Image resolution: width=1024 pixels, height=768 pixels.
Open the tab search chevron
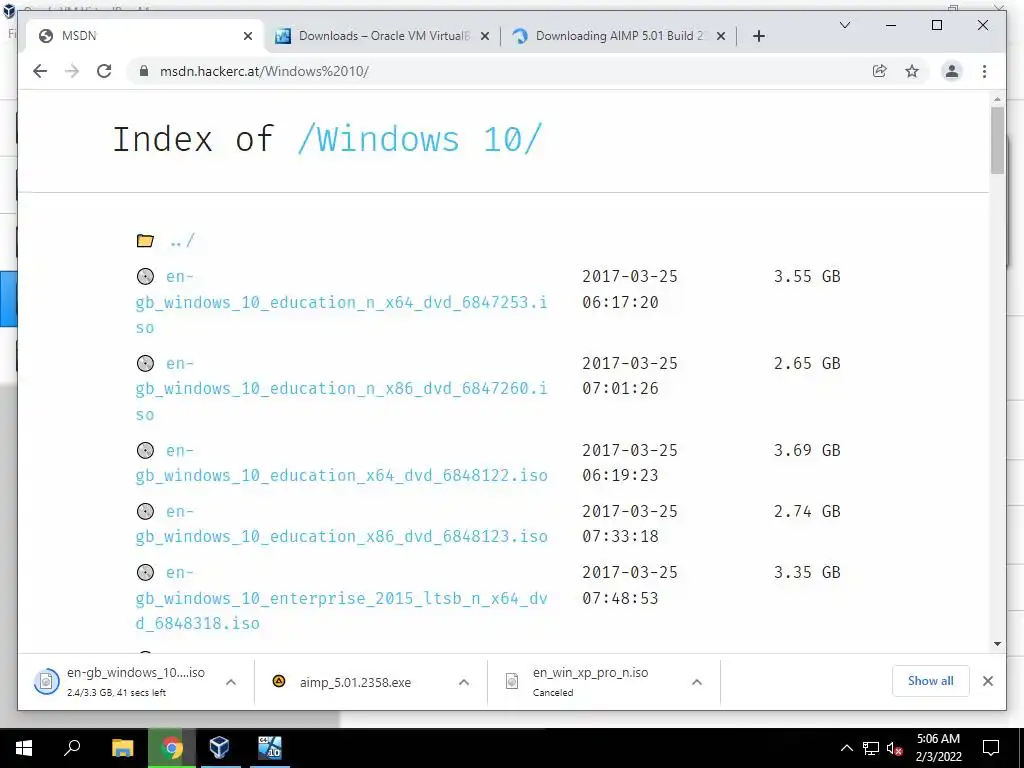844,25
